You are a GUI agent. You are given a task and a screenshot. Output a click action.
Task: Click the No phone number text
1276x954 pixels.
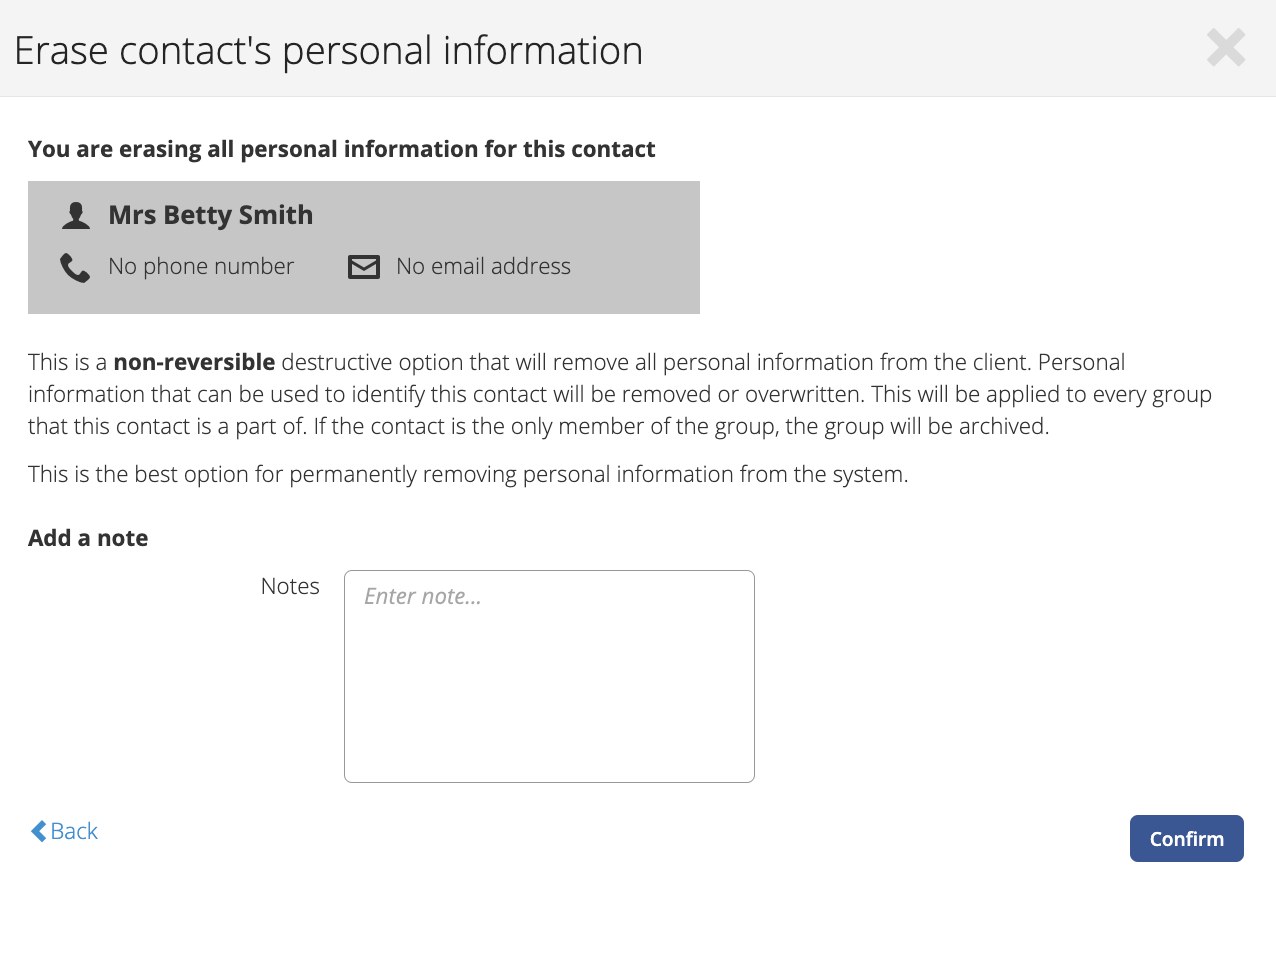(201, 266)
